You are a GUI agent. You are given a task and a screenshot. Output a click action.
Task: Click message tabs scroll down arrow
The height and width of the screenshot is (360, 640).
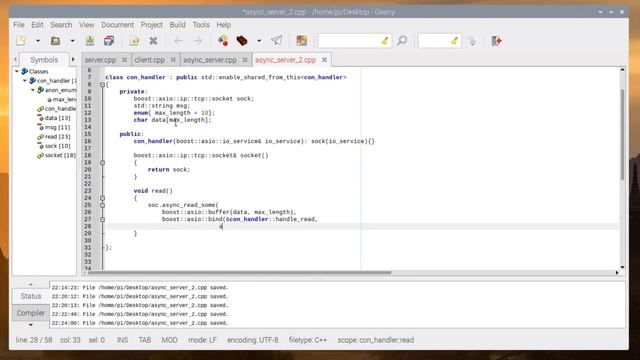31,325
